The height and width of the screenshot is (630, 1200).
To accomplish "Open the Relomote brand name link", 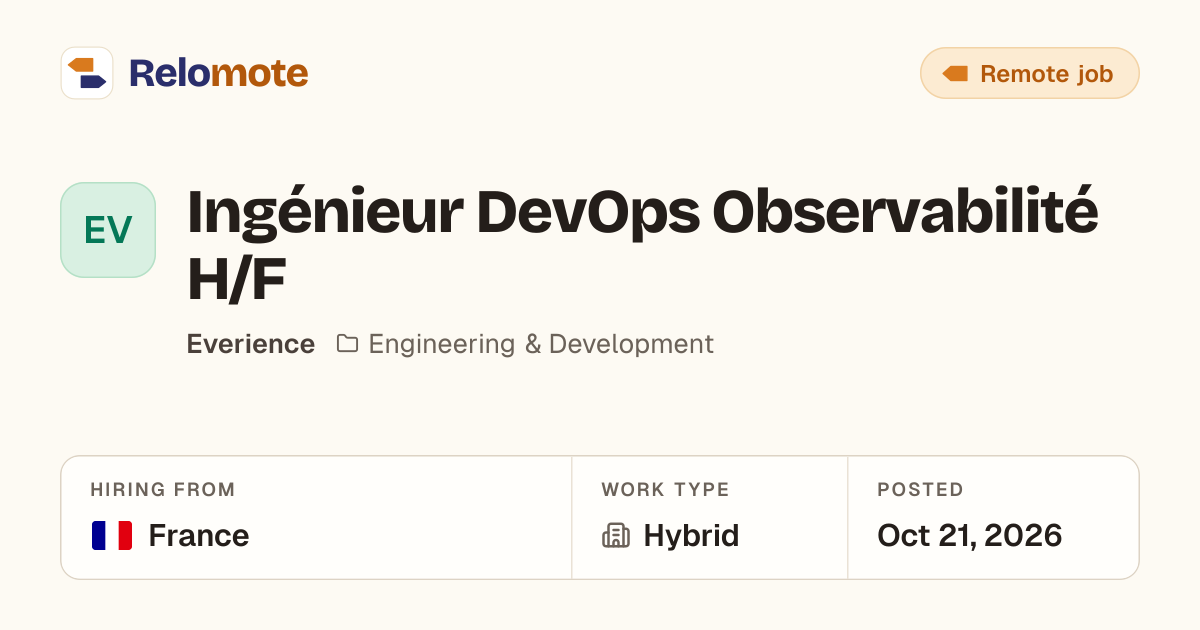I will click(x=218, y=73).
